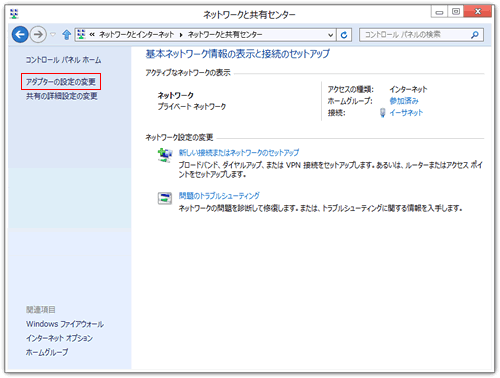Screen dimensions: 500x378
Task: Refresh the address bar view
Action: (x=344, y=35)
